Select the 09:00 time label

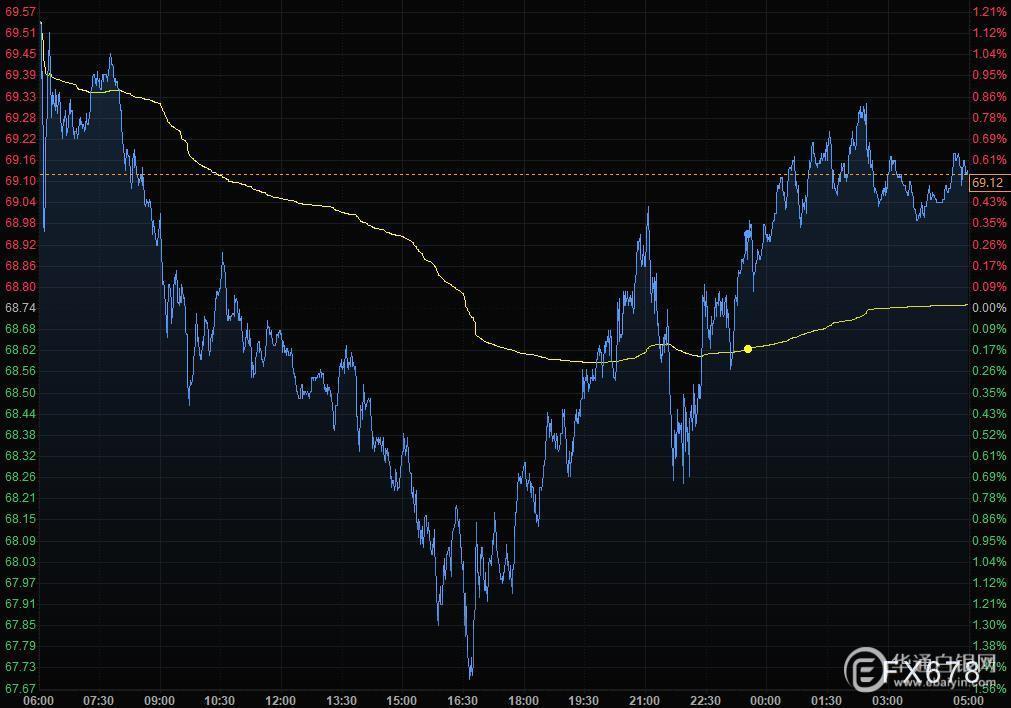(x=159, y=700)
